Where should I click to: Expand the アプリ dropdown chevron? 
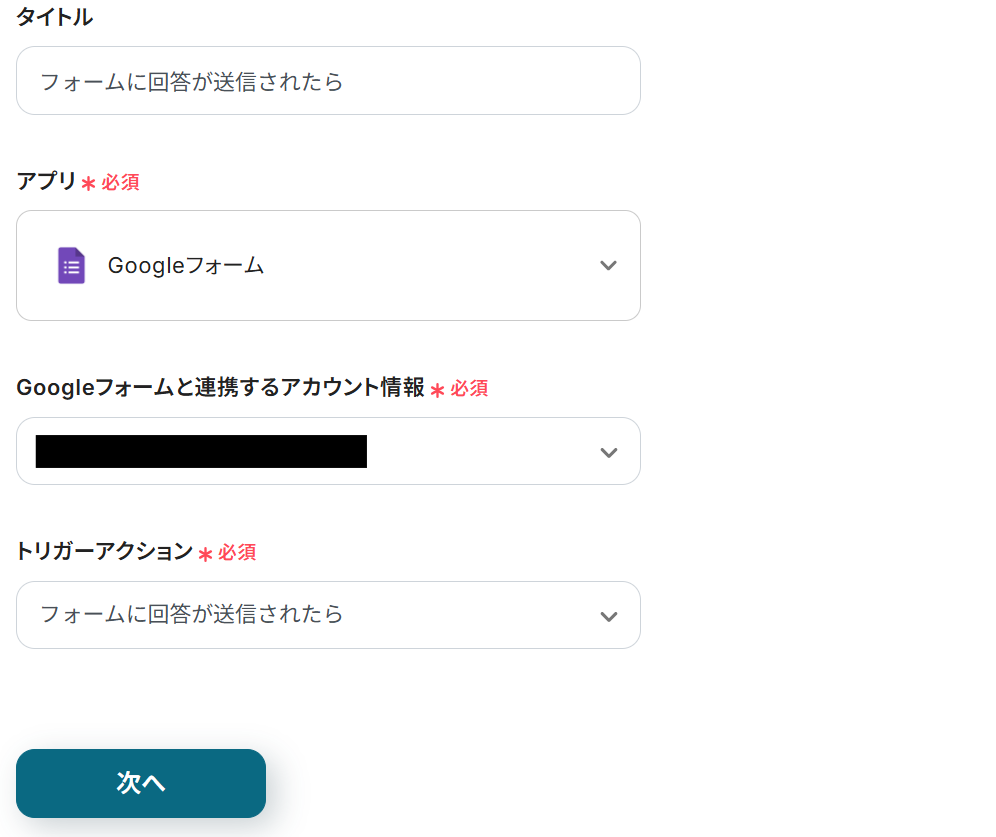tap(608, 266)
